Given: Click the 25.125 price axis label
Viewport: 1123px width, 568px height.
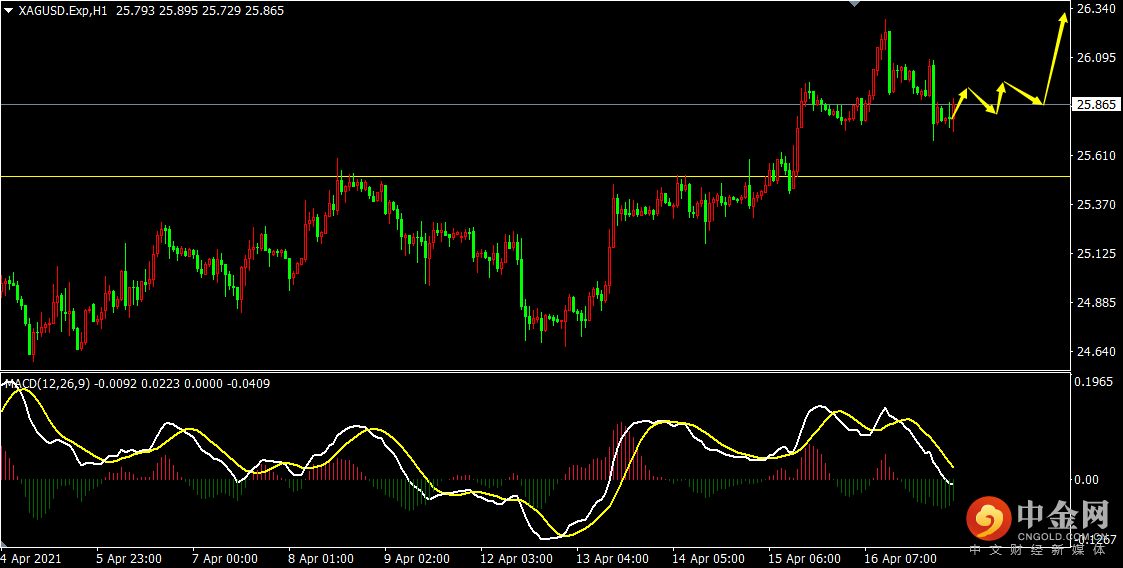Looking at the screenshot, I should (x=1096, y=254).
